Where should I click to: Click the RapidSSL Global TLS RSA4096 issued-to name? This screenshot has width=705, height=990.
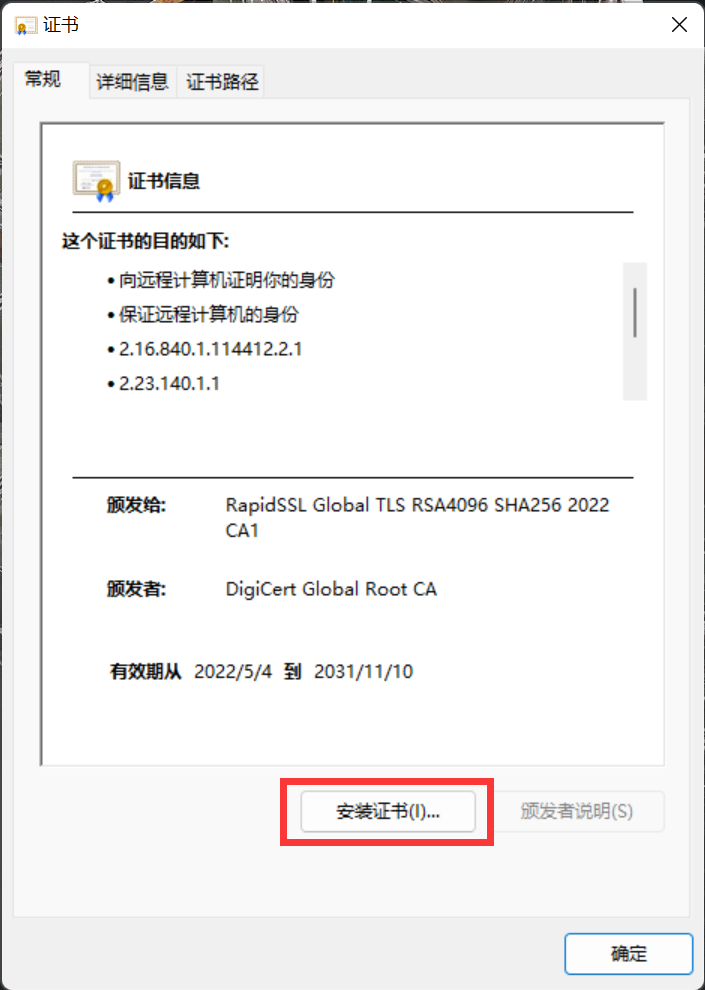click(417, 517)
